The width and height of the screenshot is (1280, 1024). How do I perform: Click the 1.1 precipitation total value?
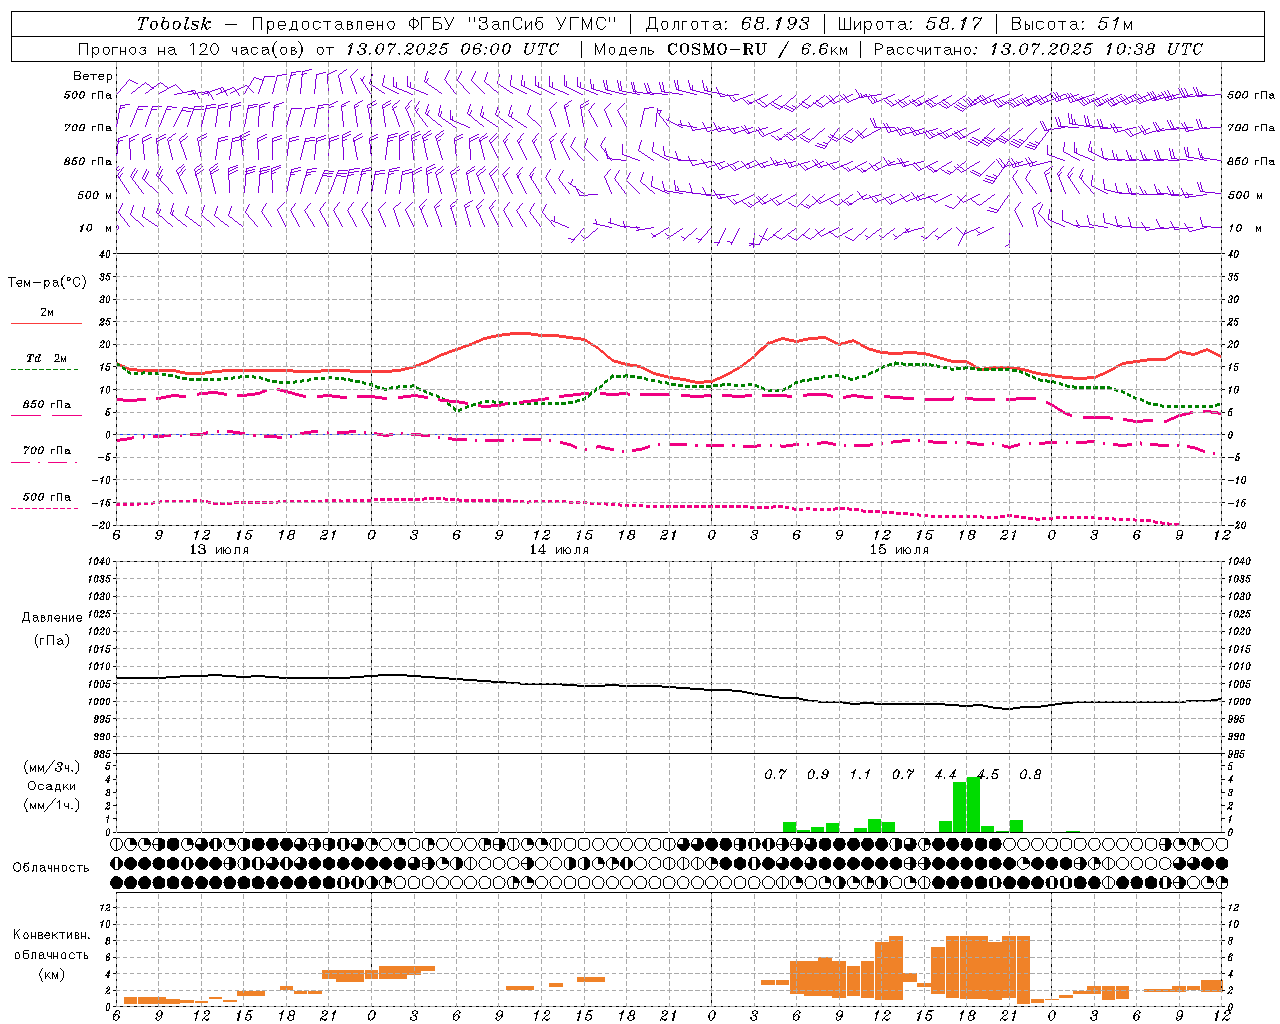[x=860, y=774]
